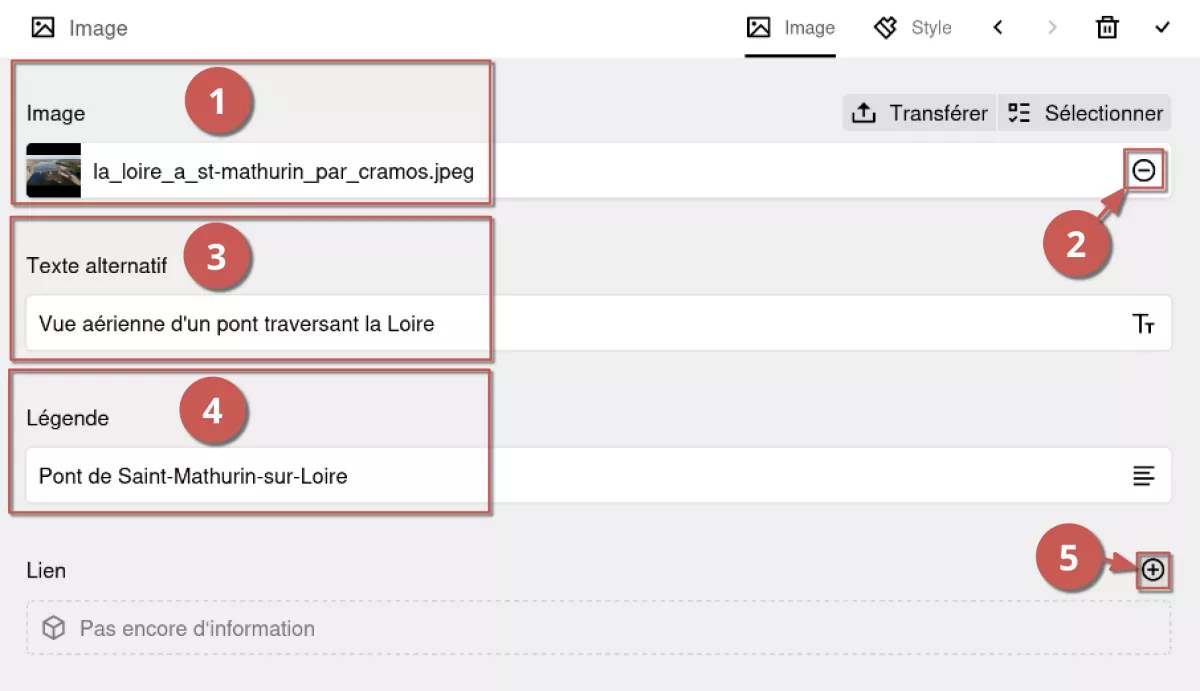Click the trash icon to delete block
Image resolution: width=1200 pixels, height=691 pixels.
(x=1107, y=28)
